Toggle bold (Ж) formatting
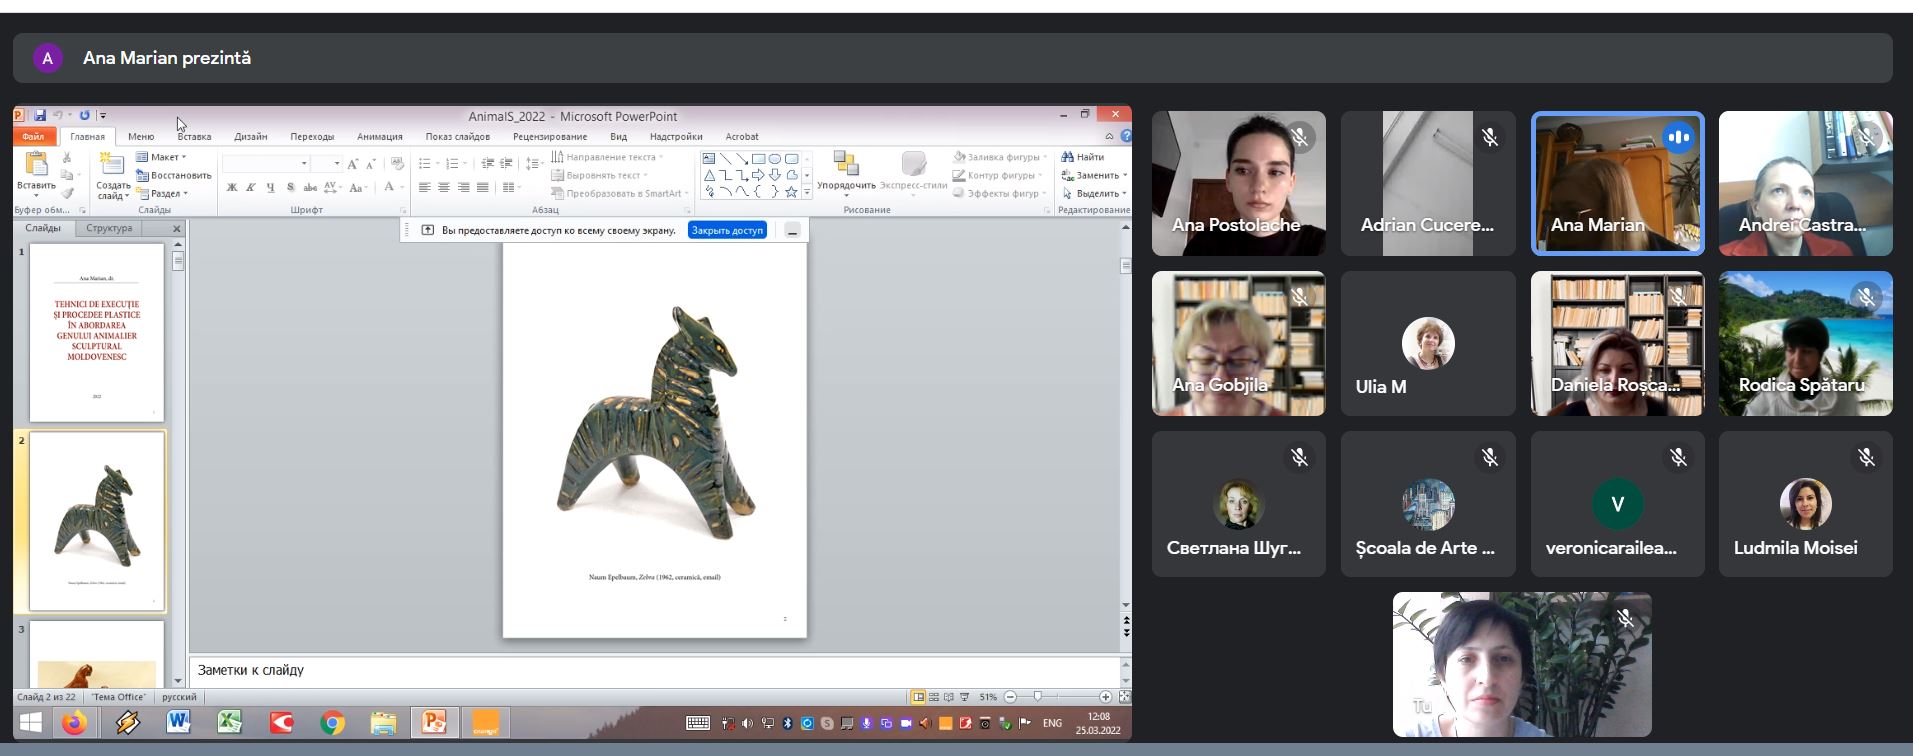This screenshot has width=1913, height=756. (x=232, y=188)
